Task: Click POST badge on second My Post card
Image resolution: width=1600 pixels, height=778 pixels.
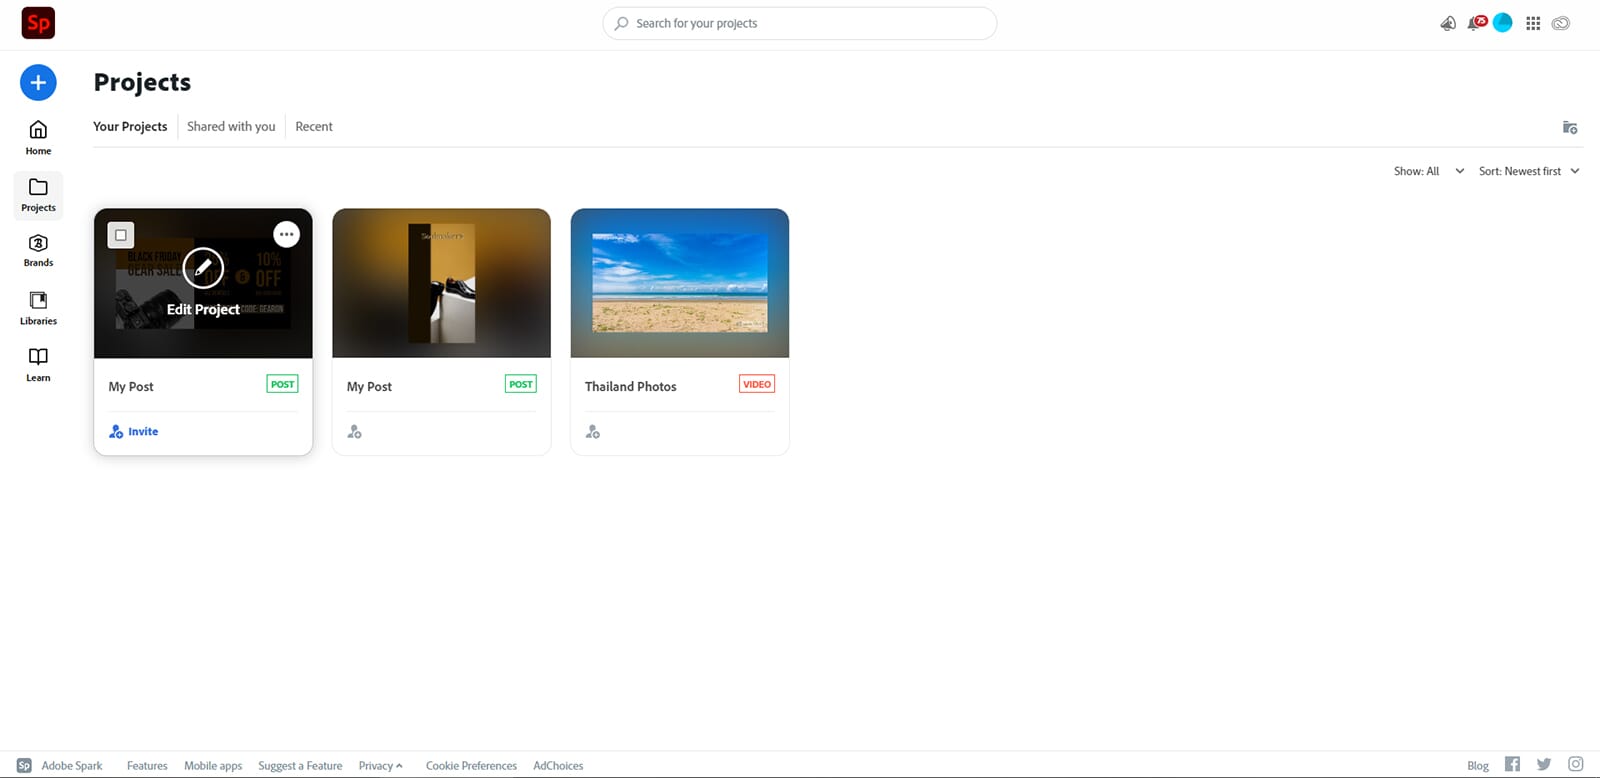Action: coord(521,384)
